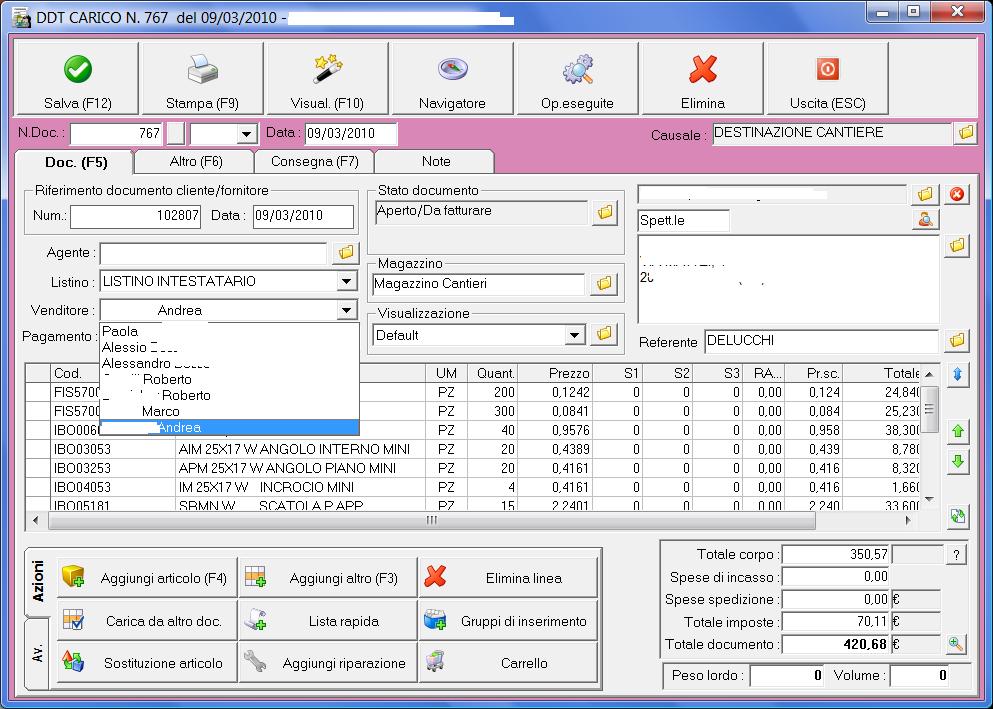Click magnifier next to Totale documento
The width and height of the screenshot is (993, 709).
(956, 645)
